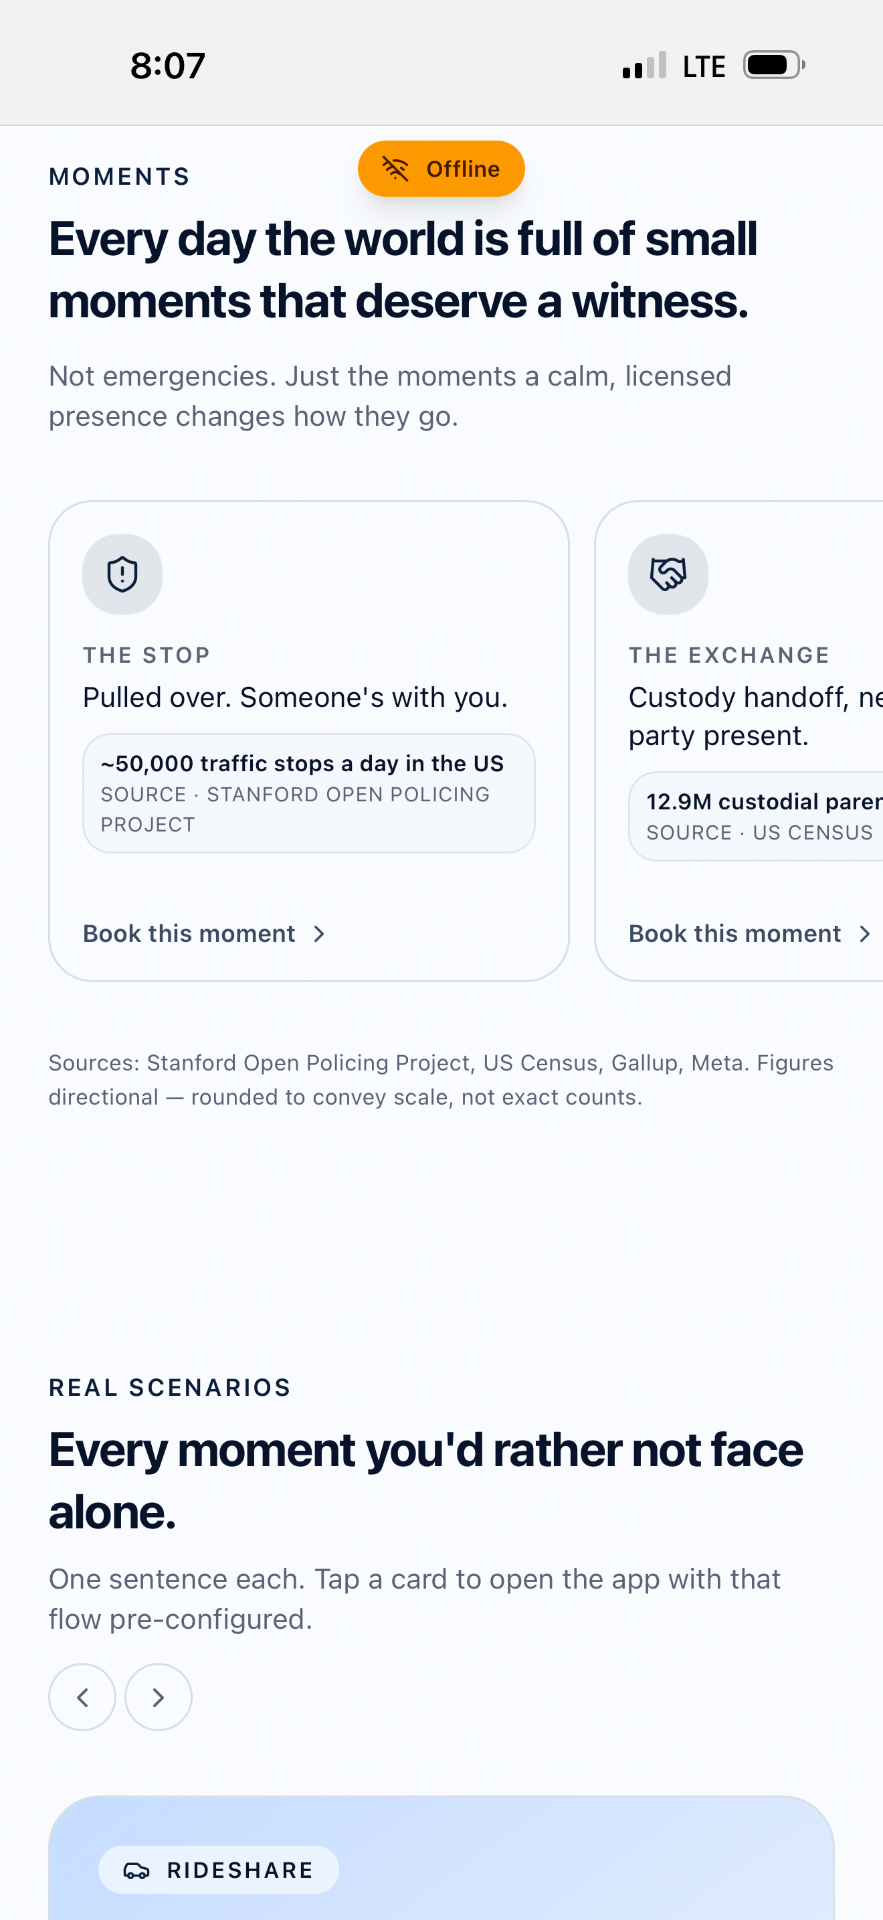Tap the sources footnote text

(x=441, y=1080)
